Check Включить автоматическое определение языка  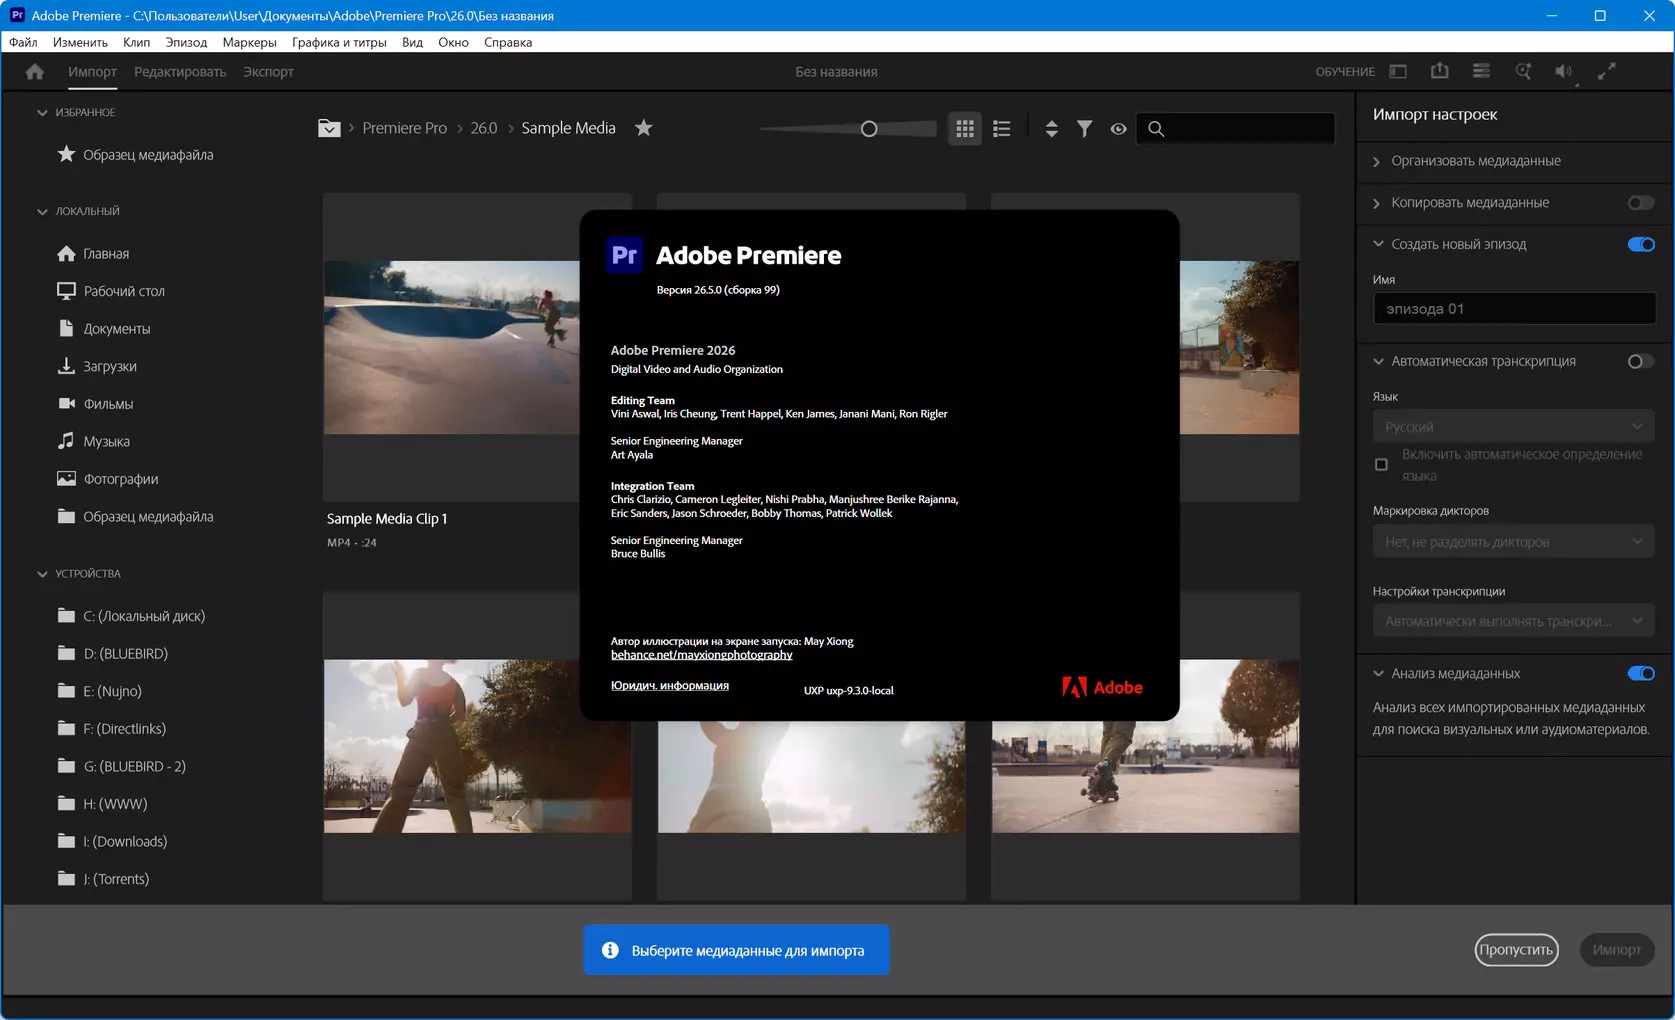pos(1381,465)
